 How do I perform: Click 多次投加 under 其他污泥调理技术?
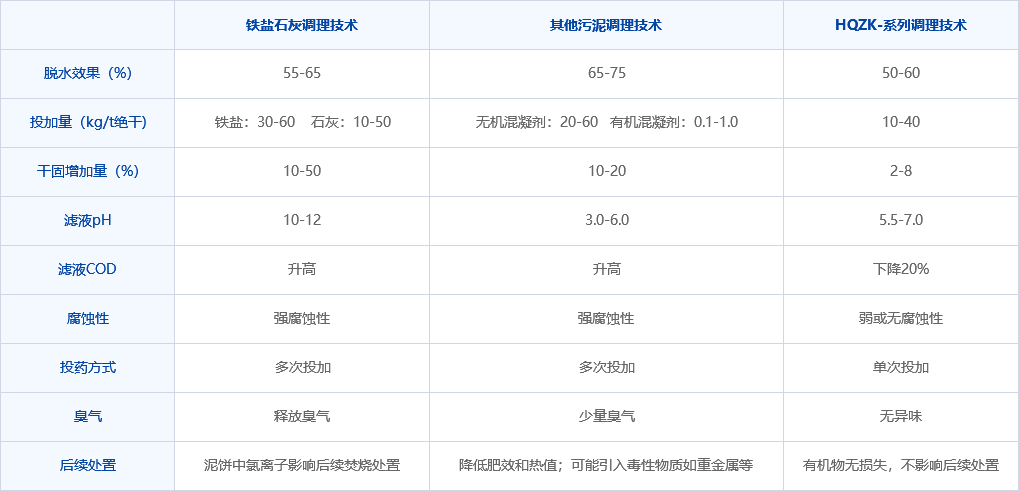[606, 368]
